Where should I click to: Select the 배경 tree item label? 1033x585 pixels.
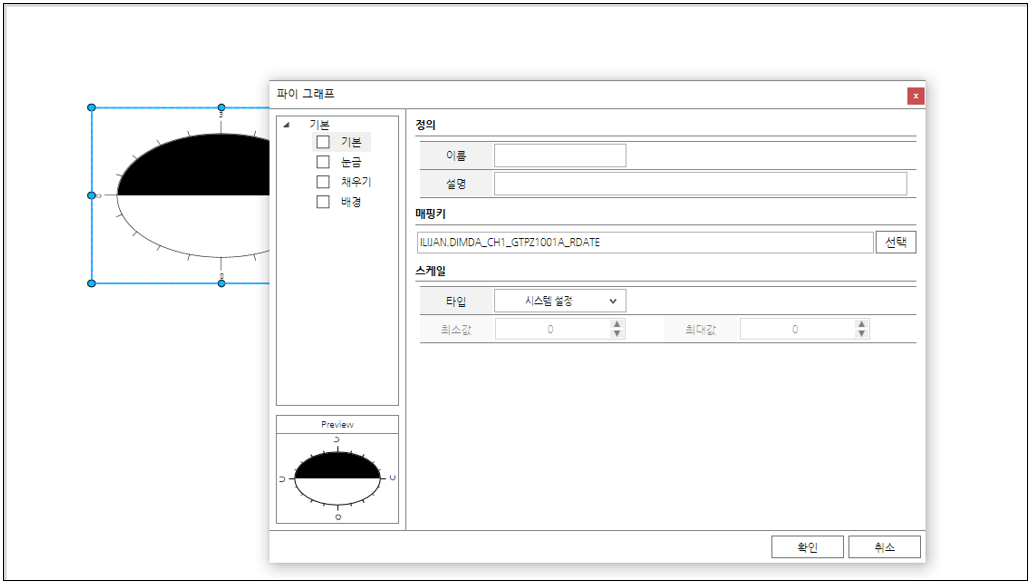(350, 202)
